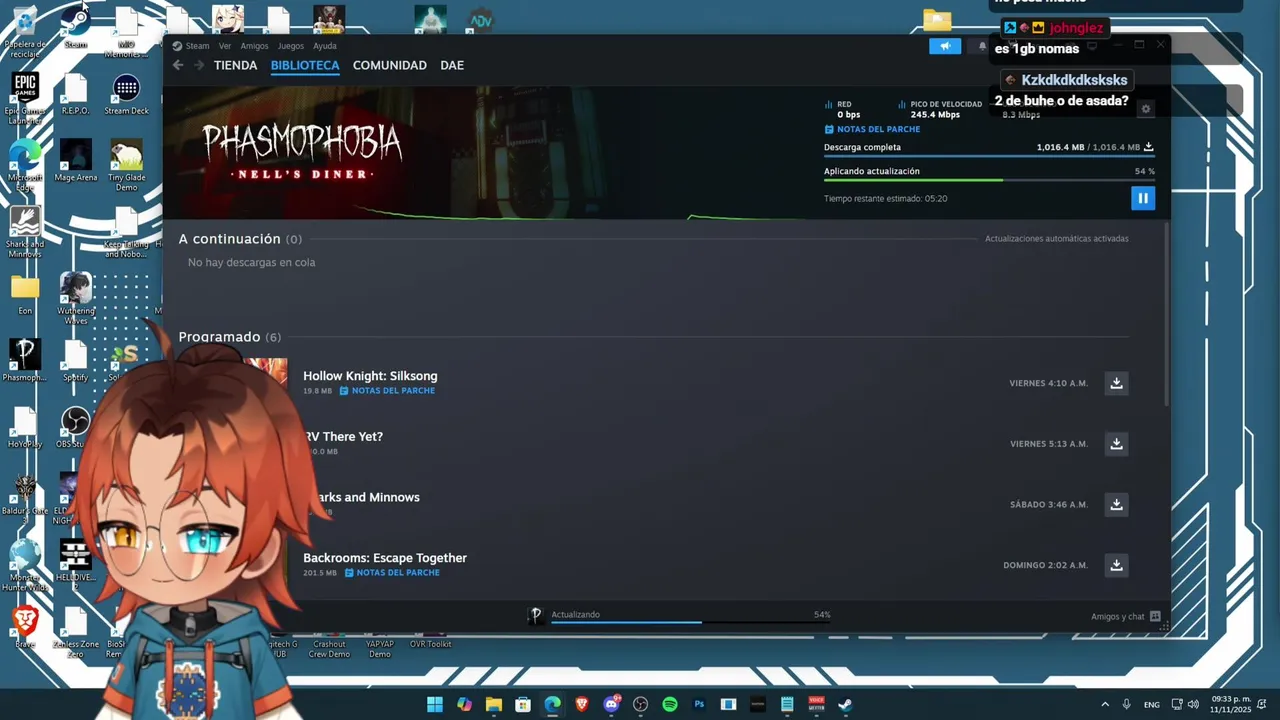Viewport: 1280px width, 720px height.
Task: Select Wuthering Waves desktop icon
Action: tap(76, 299)
